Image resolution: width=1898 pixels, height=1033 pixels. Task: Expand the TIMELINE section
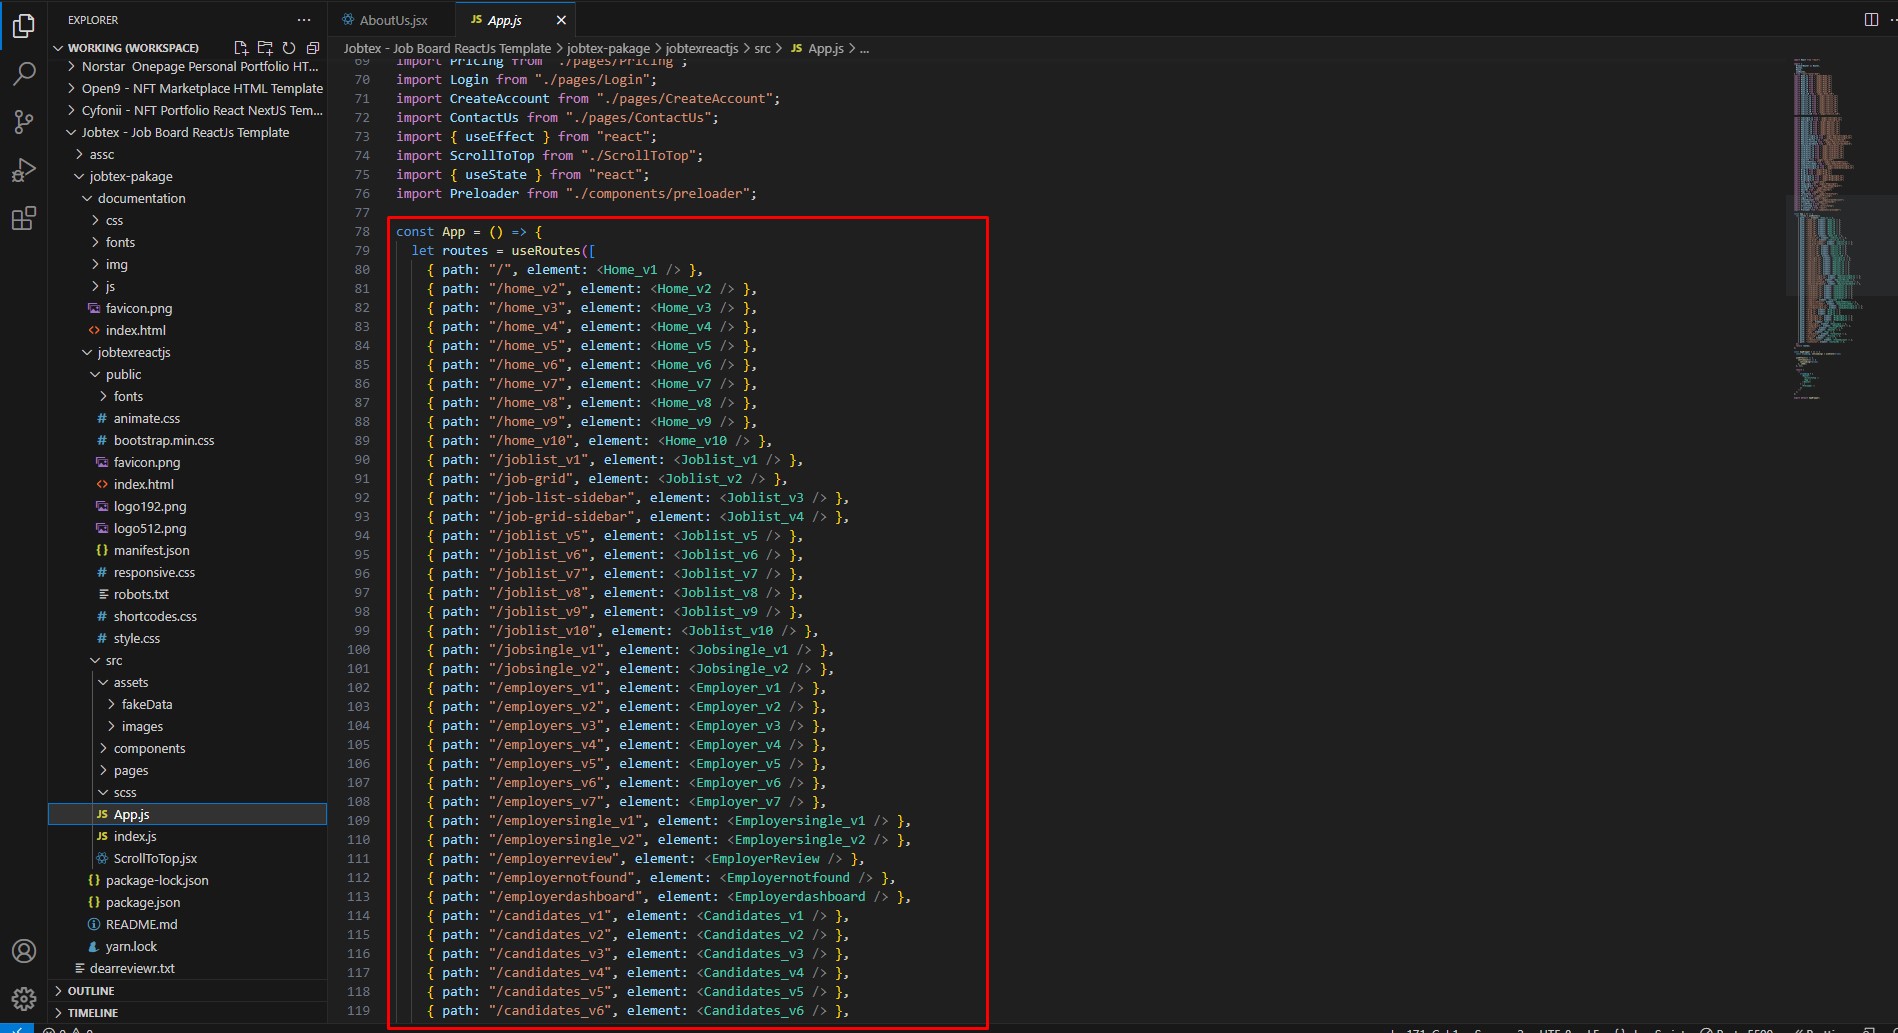tap(93, 1013)
